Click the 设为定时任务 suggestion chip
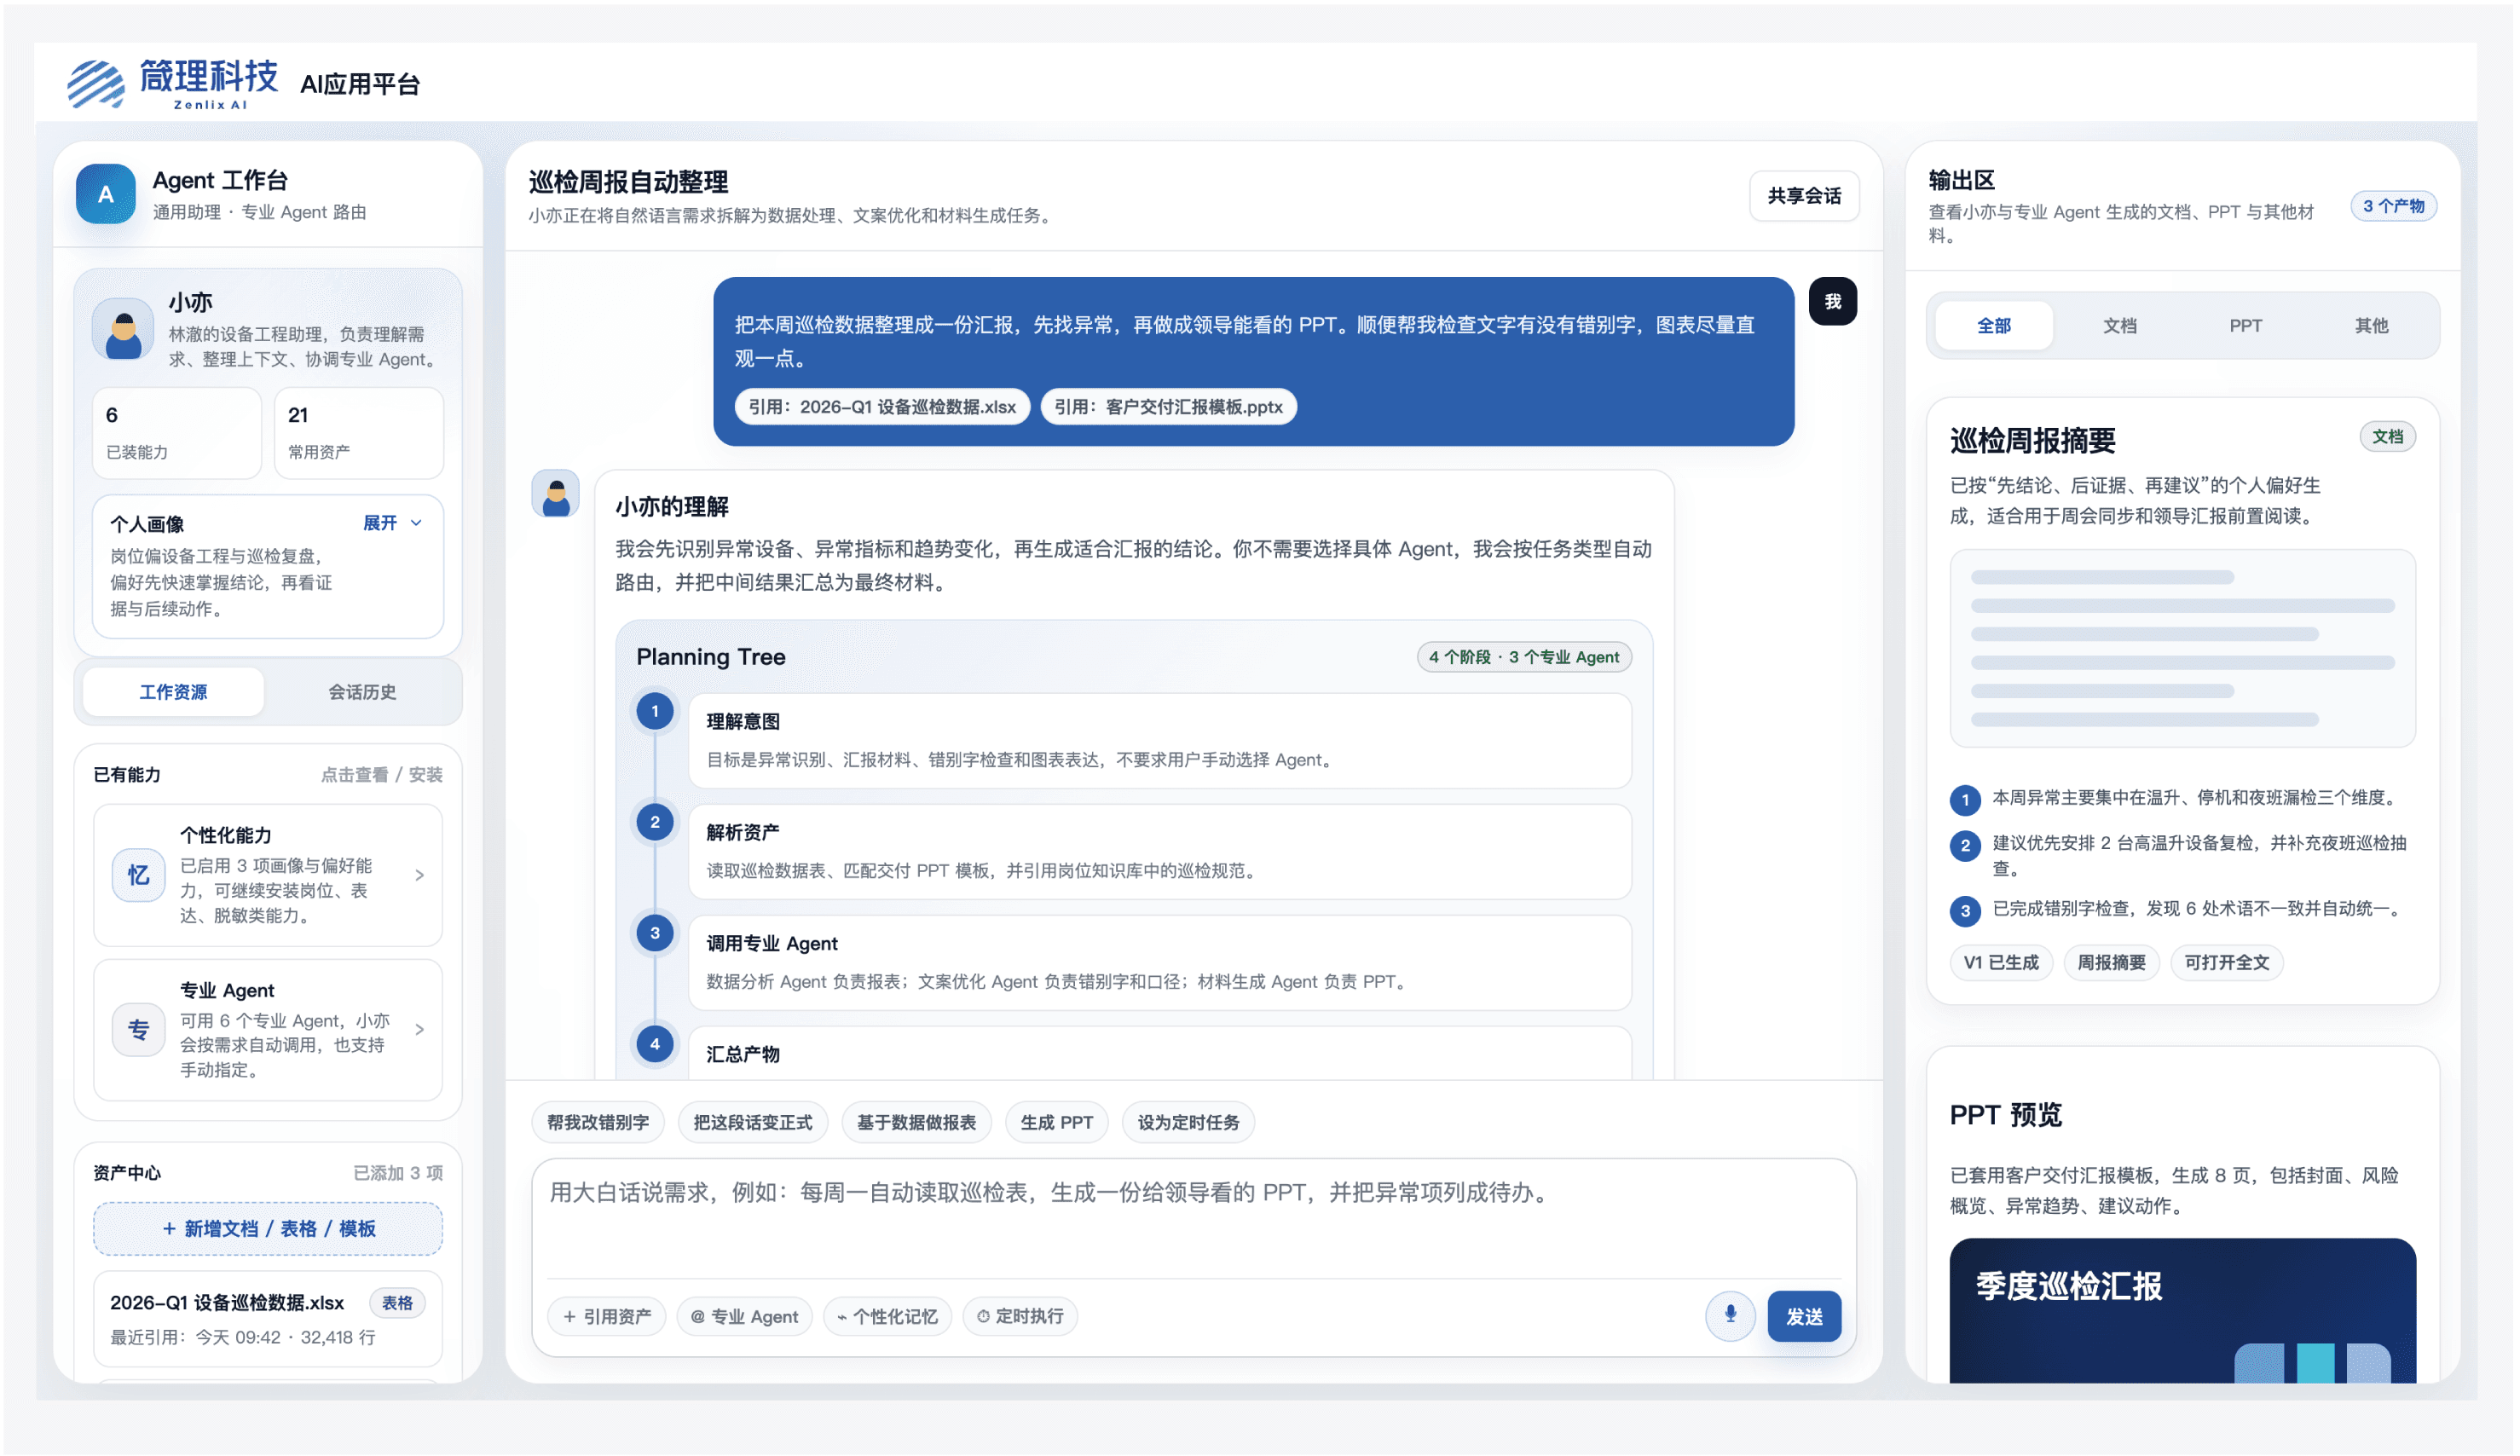The height and width of the screenshot is (1456, 2520). 1188,1122
